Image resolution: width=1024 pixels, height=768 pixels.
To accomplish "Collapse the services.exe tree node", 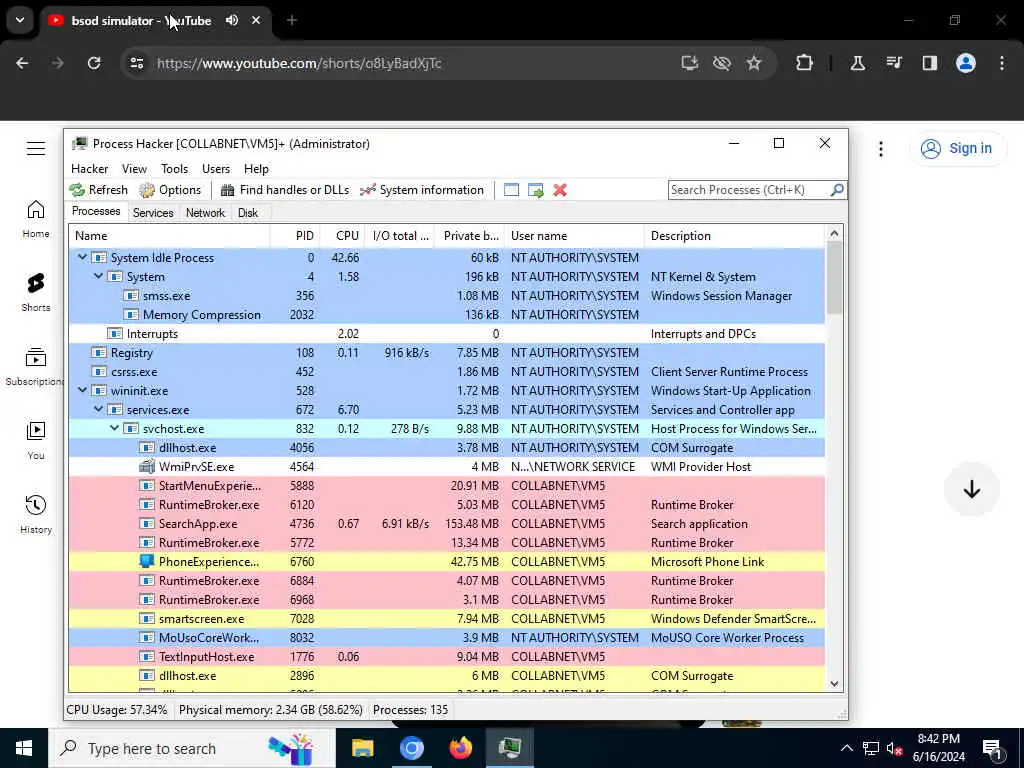I will (x=99, y=409).
